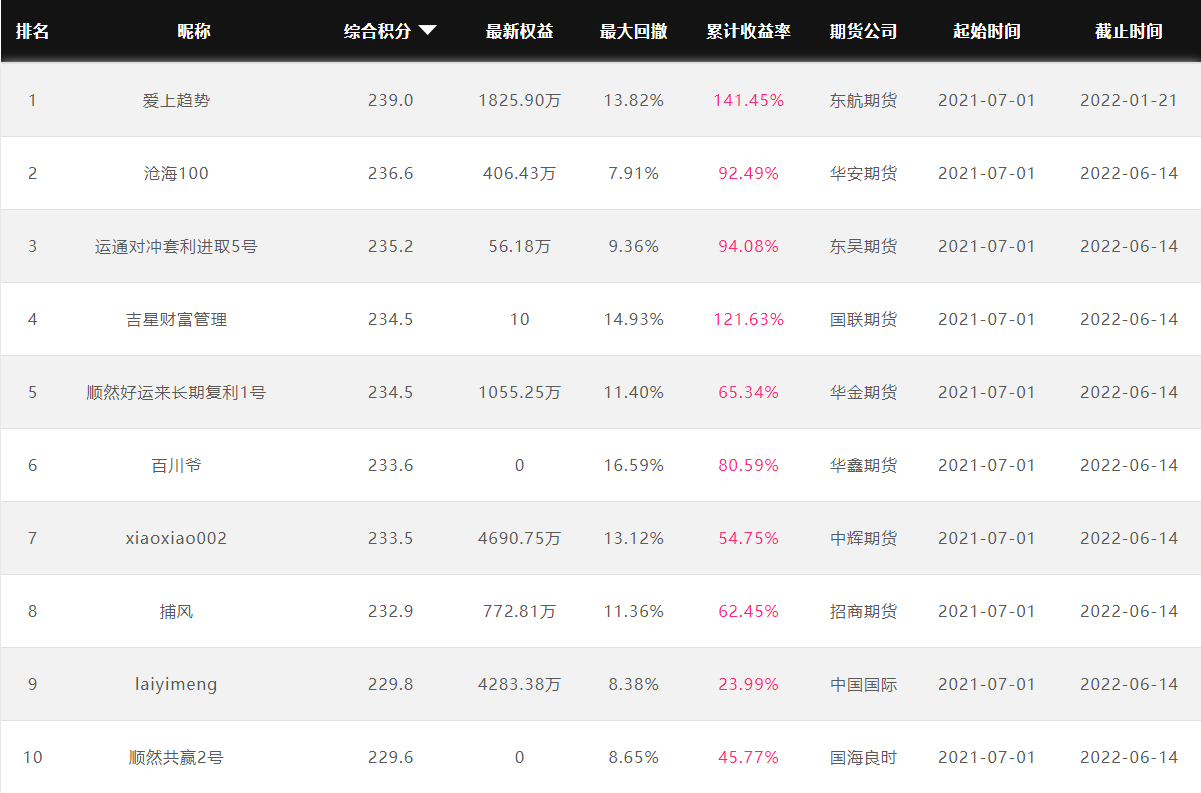The image size is (1201, 793).
Task: Click return rate 54.75%
Action: click(x=749, y=538)
